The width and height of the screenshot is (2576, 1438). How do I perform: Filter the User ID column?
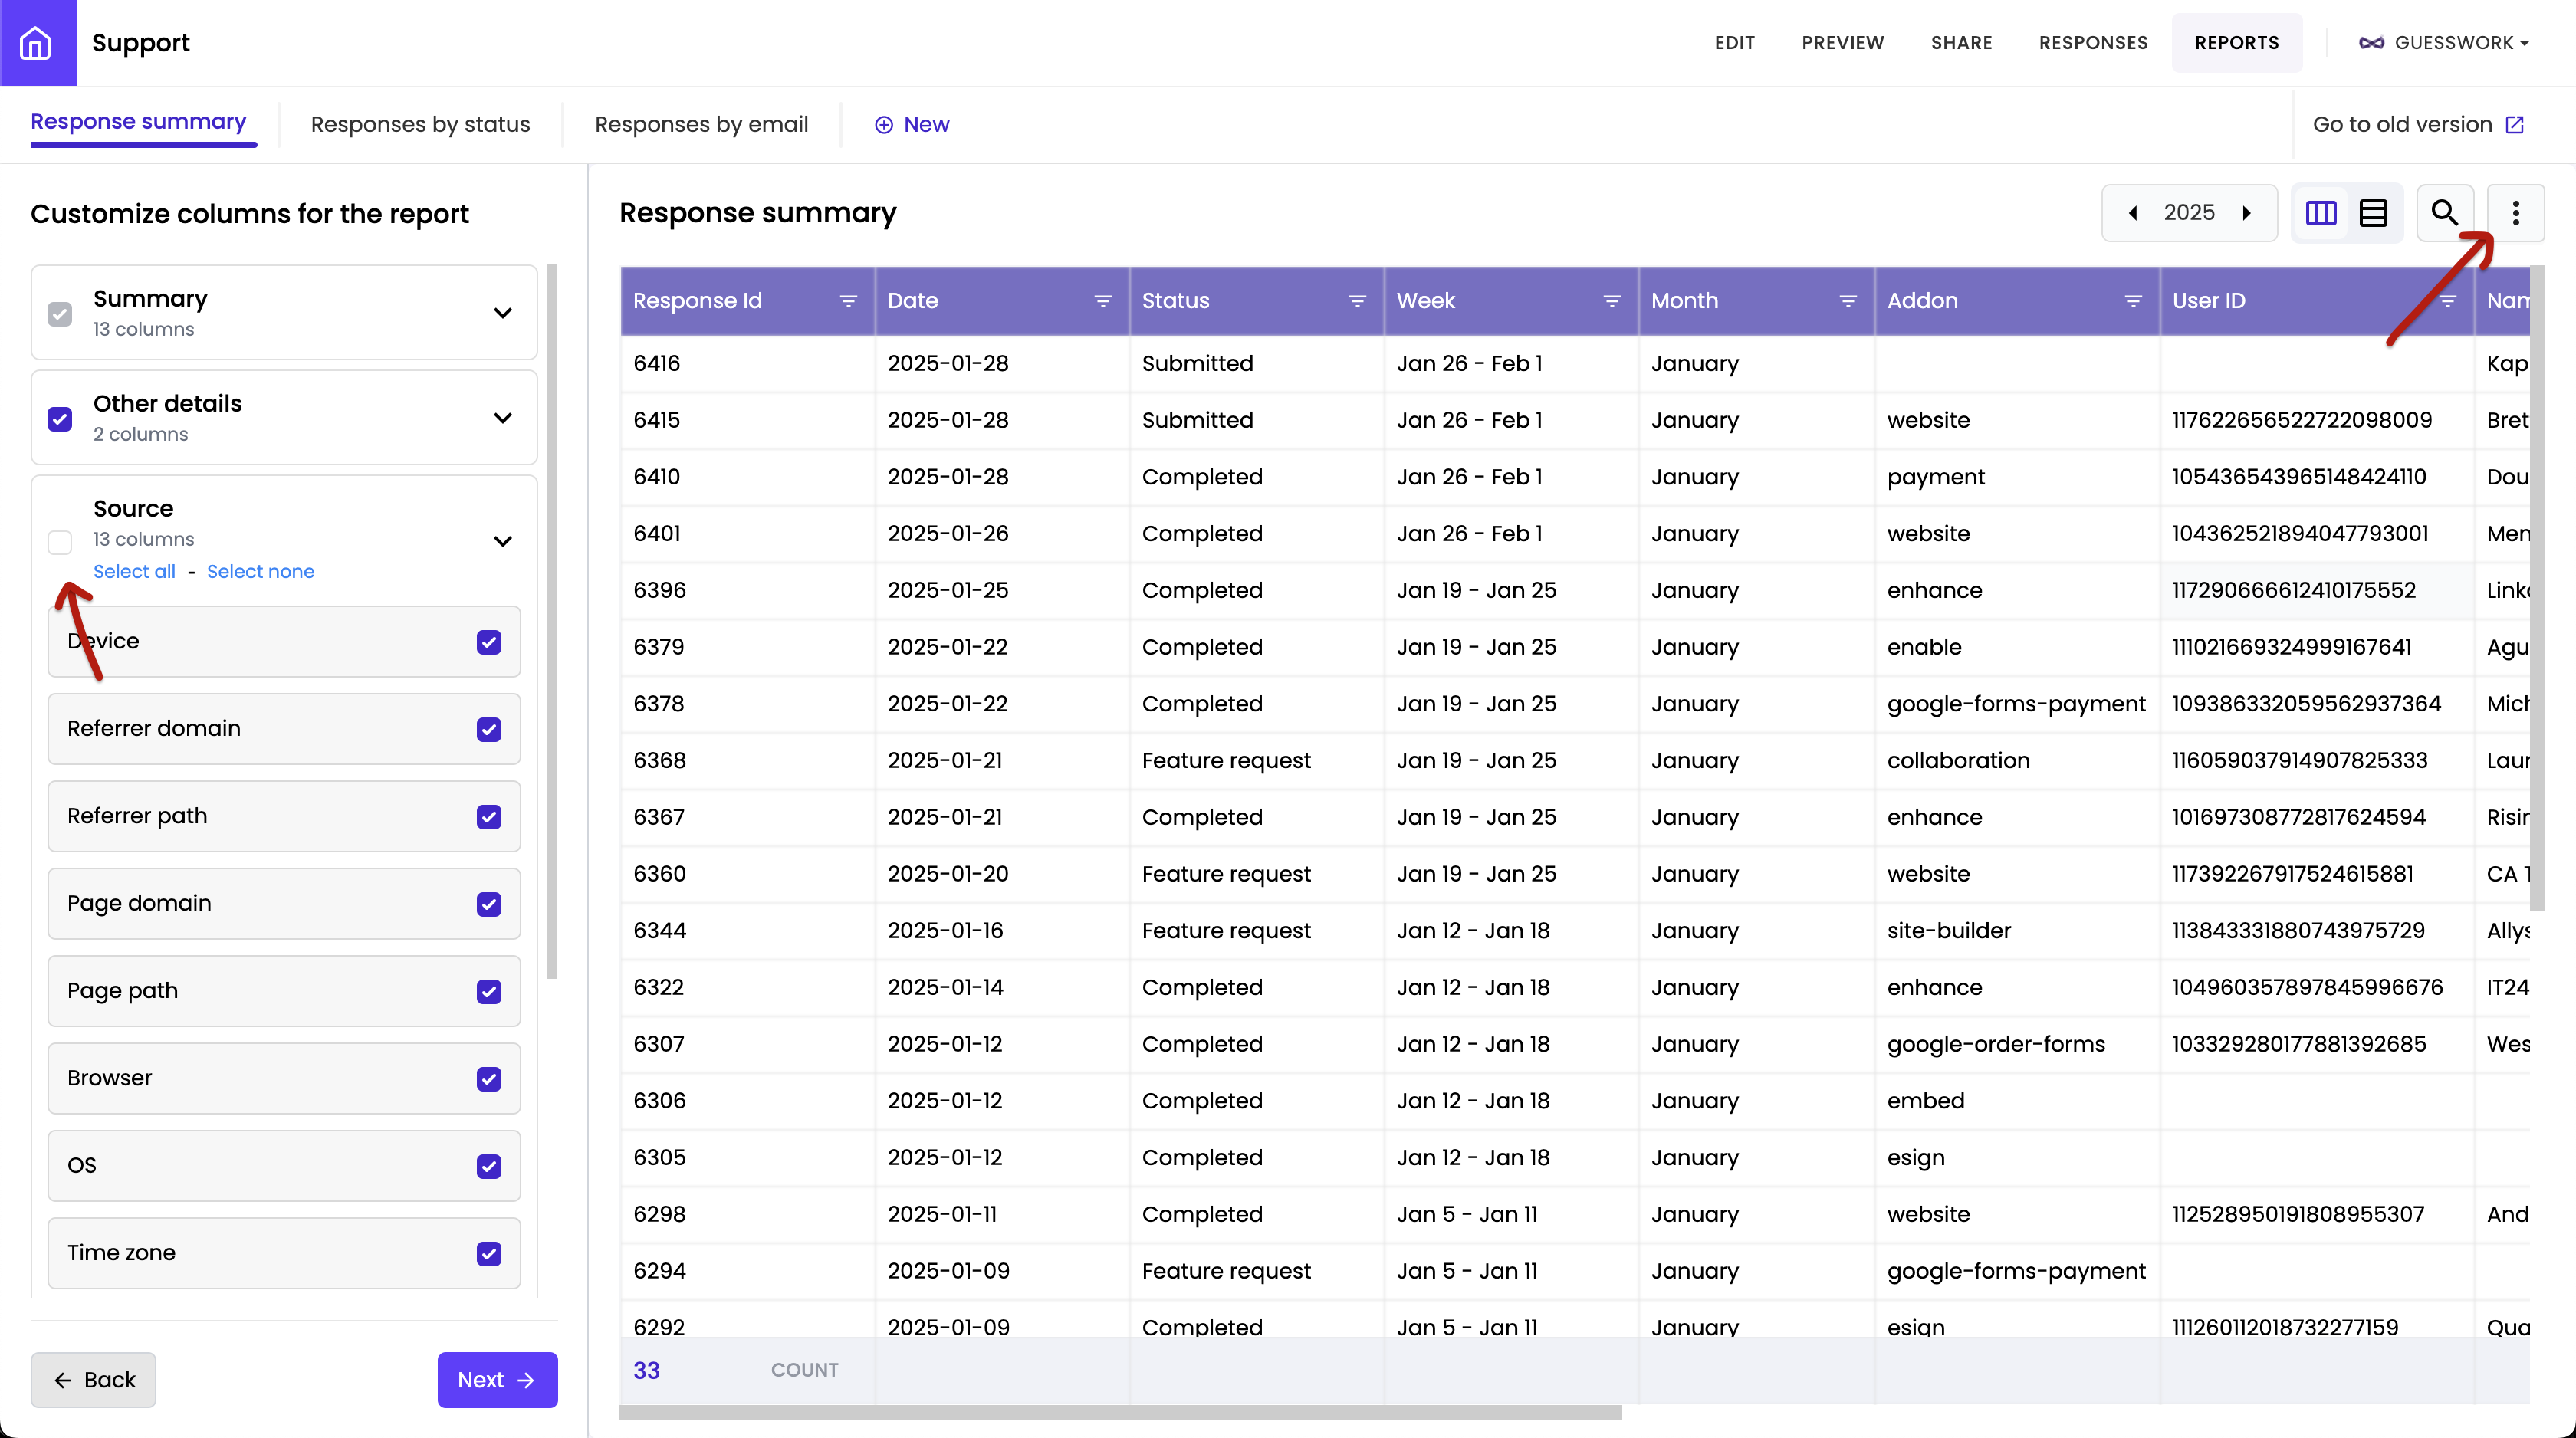(2447, 301)
